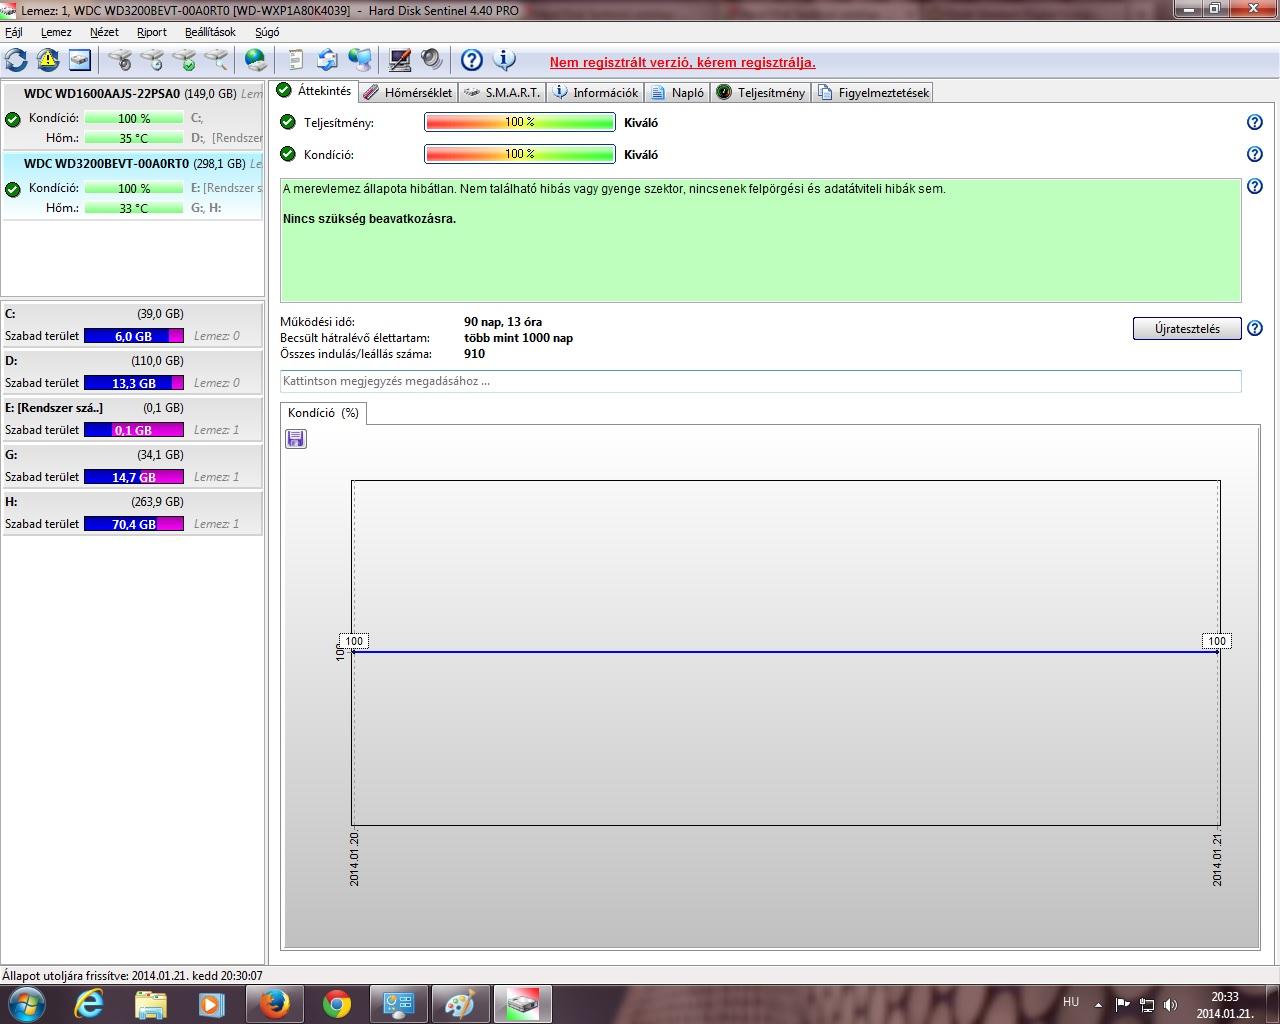This screenshot has width=1280, height=1024.
Task: Click help icon beside Újratesztelés button
Action: point(1255,328)
